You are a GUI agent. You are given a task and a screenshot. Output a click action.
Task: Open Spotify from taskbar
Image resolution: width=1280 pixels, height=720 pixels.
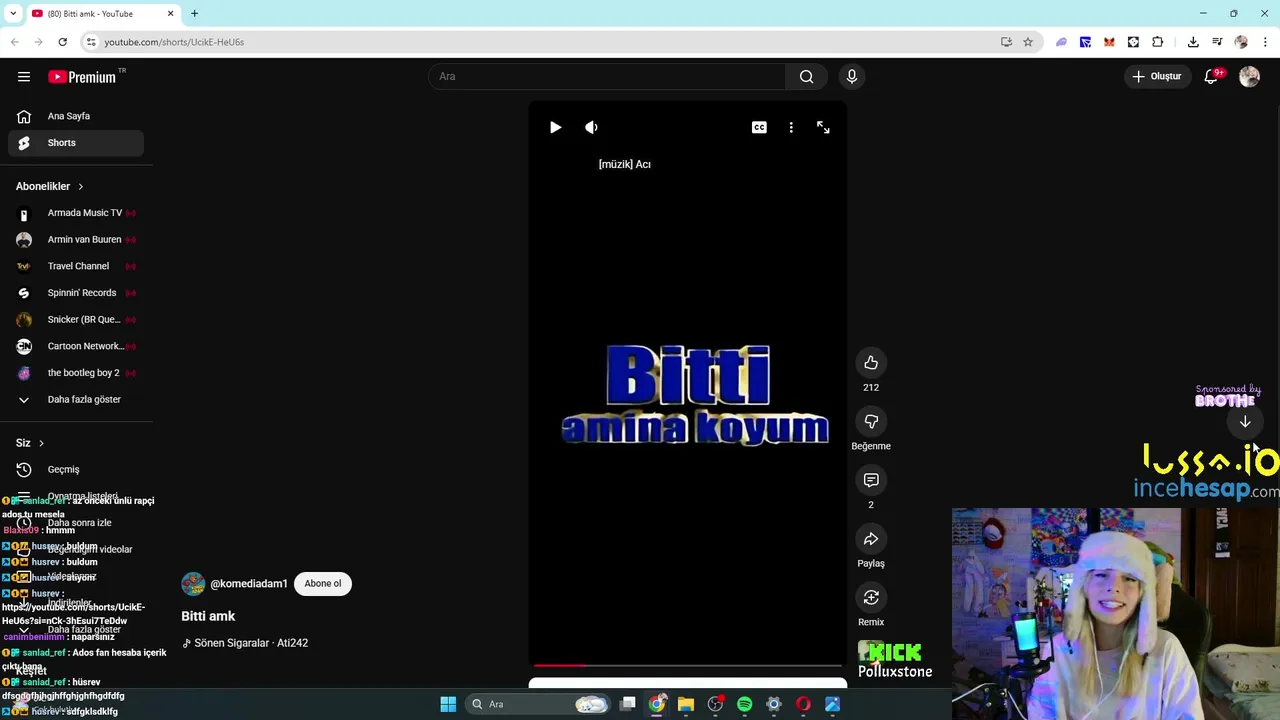tap(744, 704)
